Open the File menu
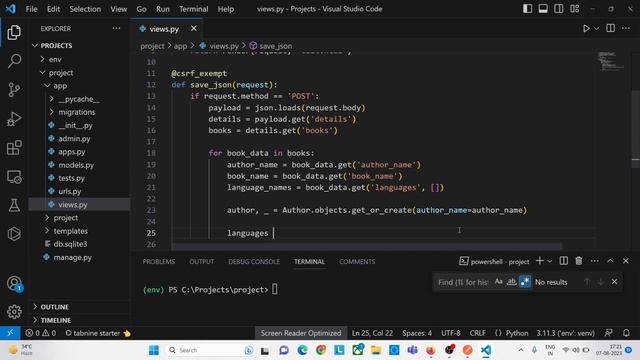Screen dimensions: 640x360 coord(31,9)
